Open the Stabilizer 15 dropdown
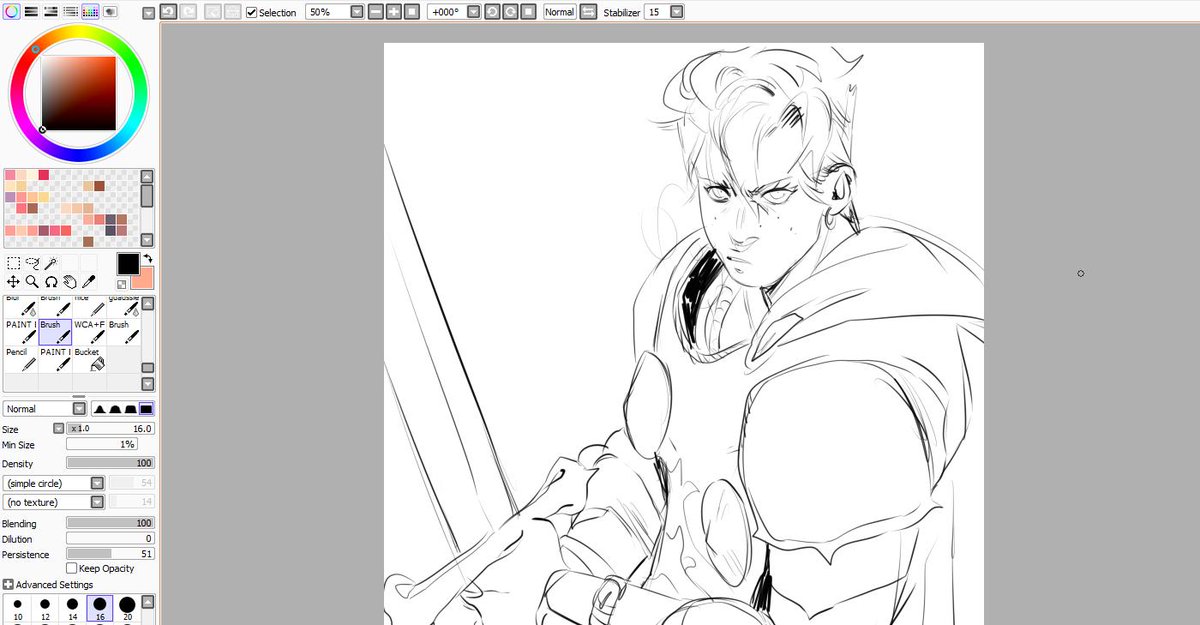 tap(677, 12)
